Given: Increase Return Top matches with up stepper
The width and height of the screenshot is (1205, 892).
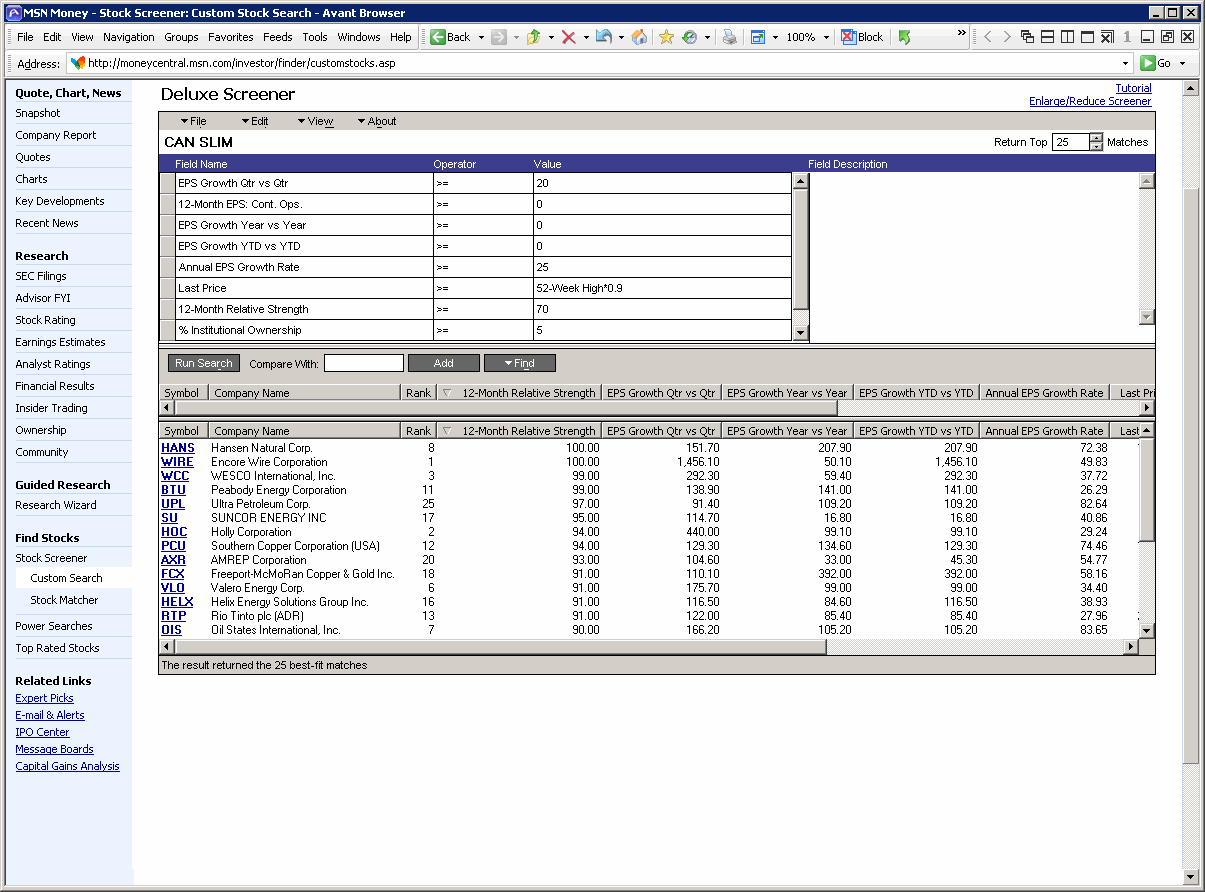Looking at the screenshot, I should [x=1096, y=138].
